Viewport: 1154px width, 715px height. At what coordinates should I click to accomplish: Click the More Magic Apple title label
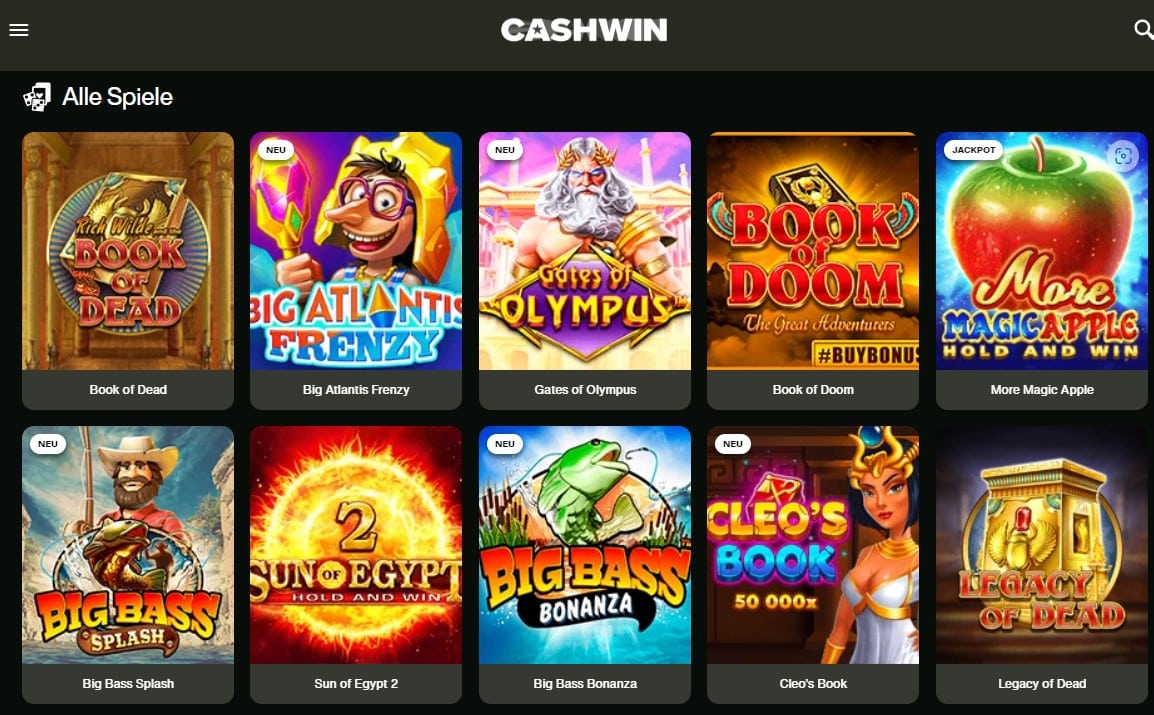(1042, 390)
